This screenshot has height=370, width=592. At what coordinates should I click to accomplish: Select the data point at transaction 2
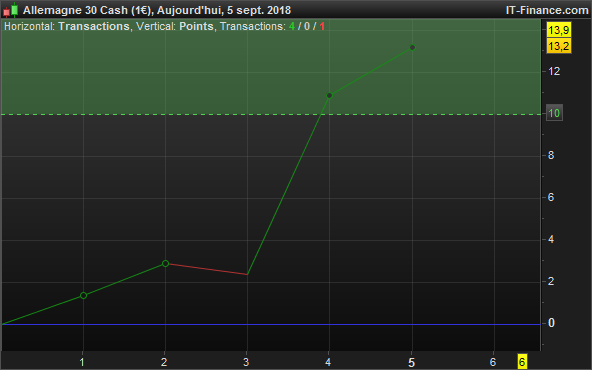click(x=165, y=263)
